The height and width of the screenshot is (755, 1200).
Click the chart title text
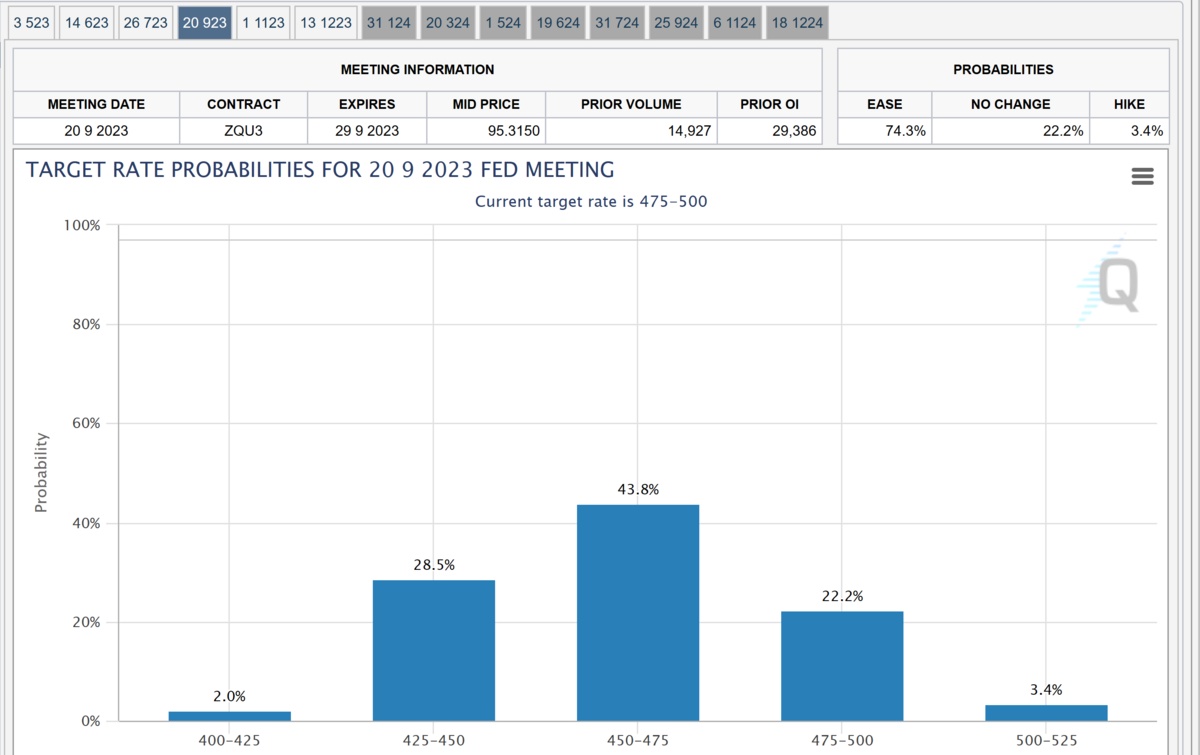320,170
